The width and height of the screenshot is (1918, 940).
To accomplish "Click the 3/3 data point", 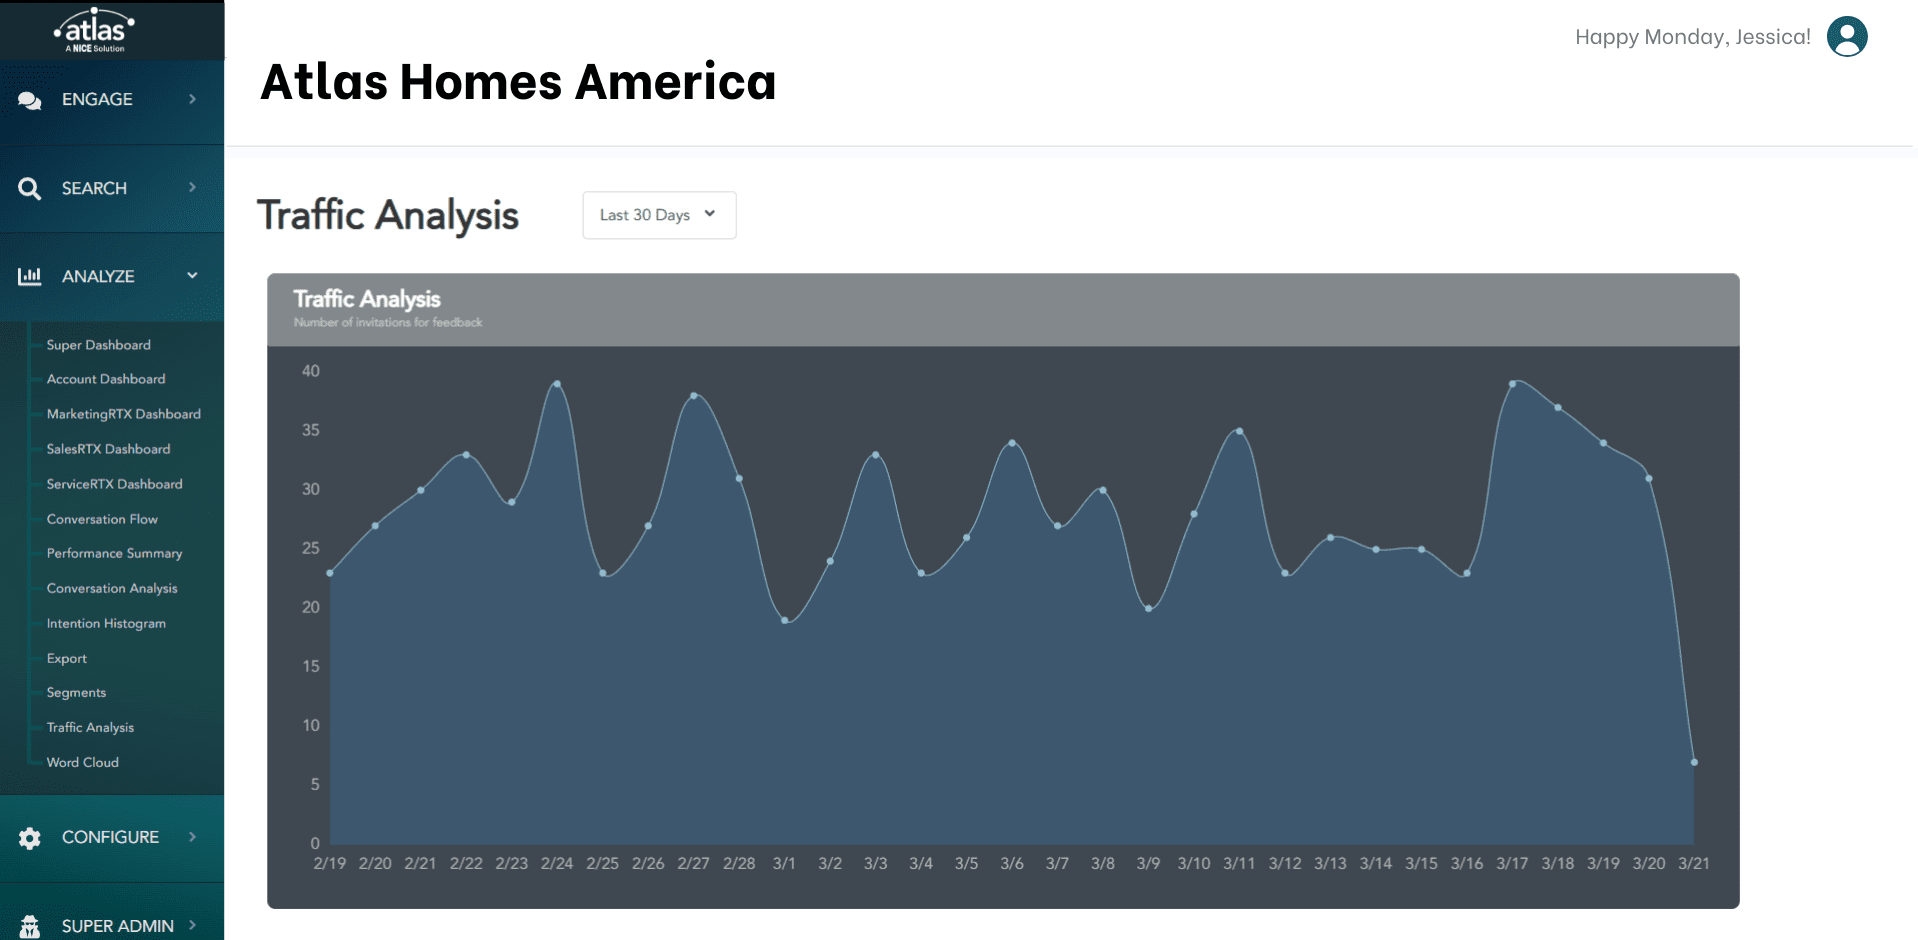I will [x=876, y=455].
